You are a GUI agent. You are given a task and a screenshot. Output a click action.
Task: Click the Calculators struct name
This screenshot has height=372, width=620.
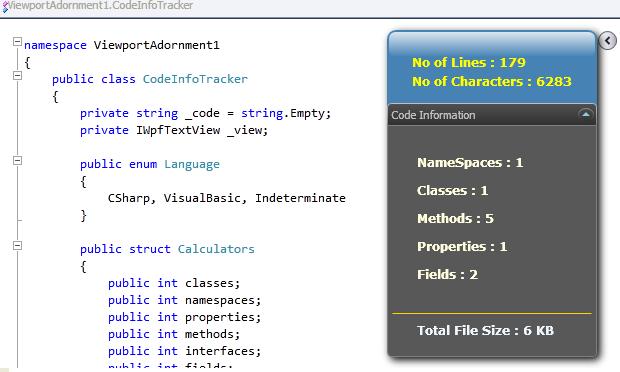click(216, 249)
